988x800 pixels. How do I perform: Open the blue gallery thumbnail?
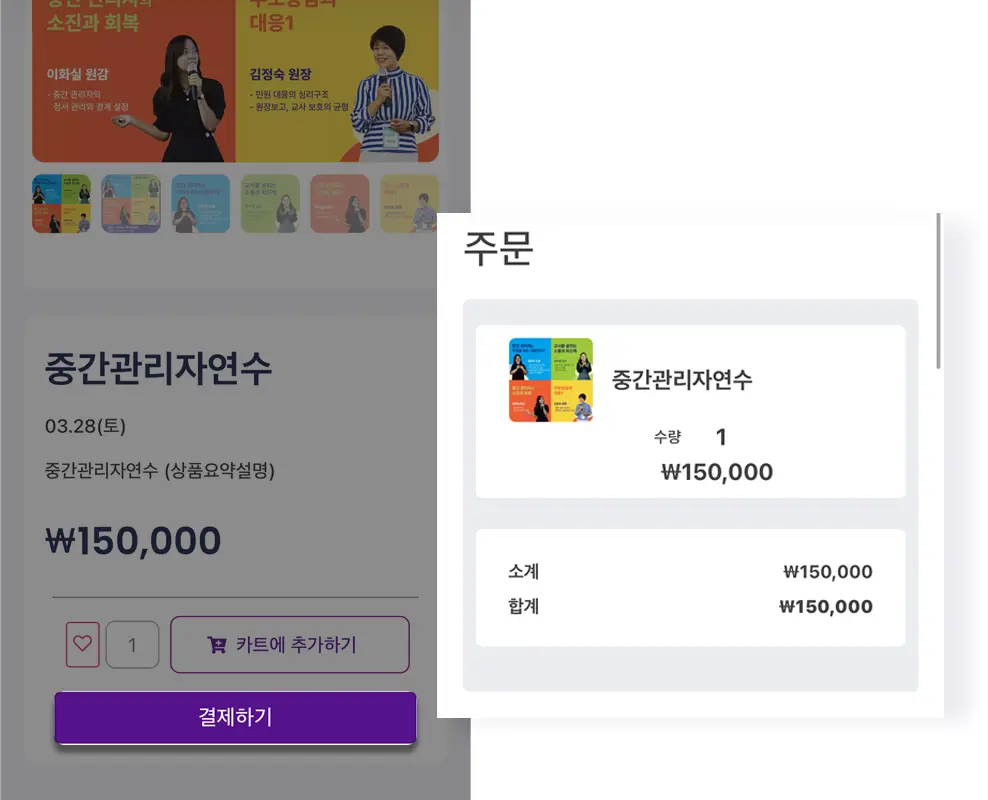[x=200, y=204]
